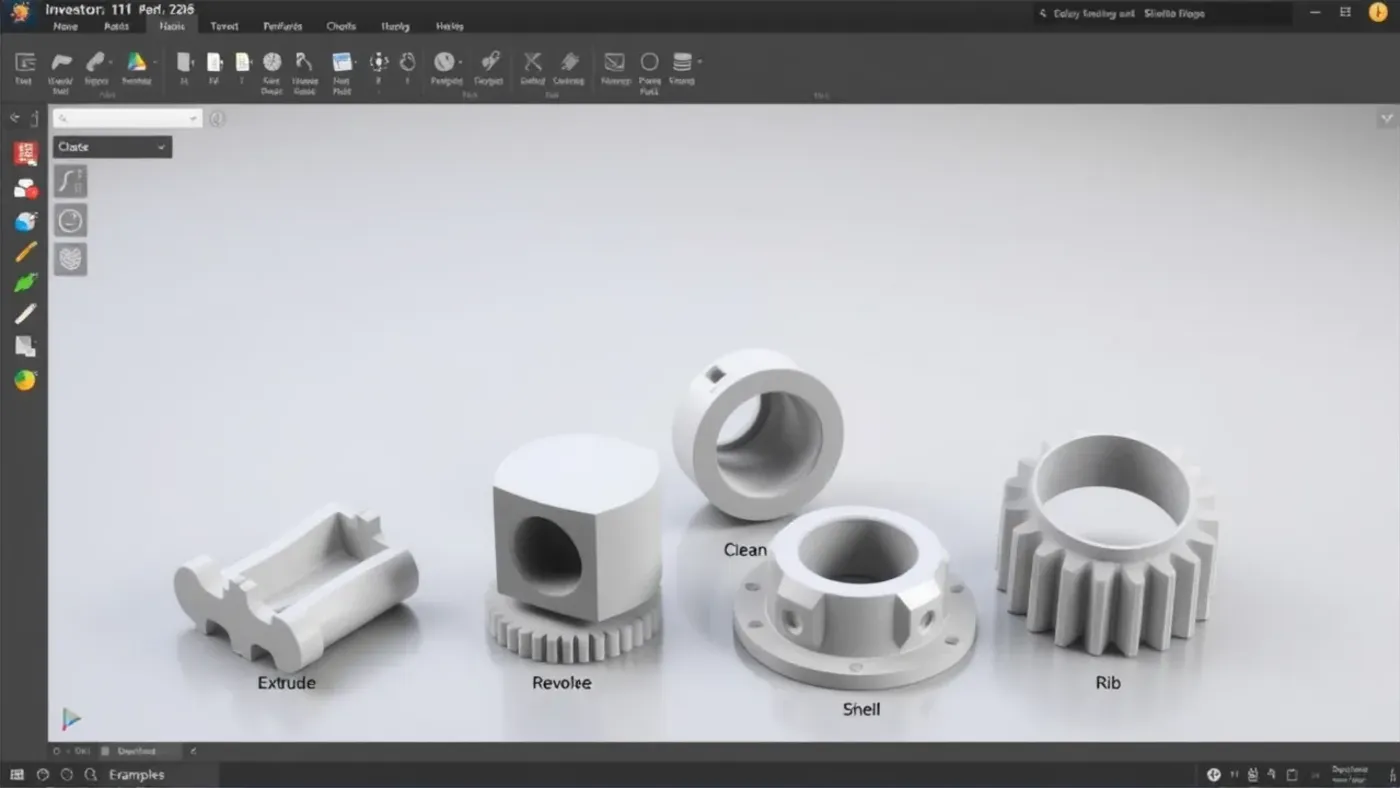Click the red grid icon in left sidebar
Screen dimensions: 1400x788
(25, 154)
